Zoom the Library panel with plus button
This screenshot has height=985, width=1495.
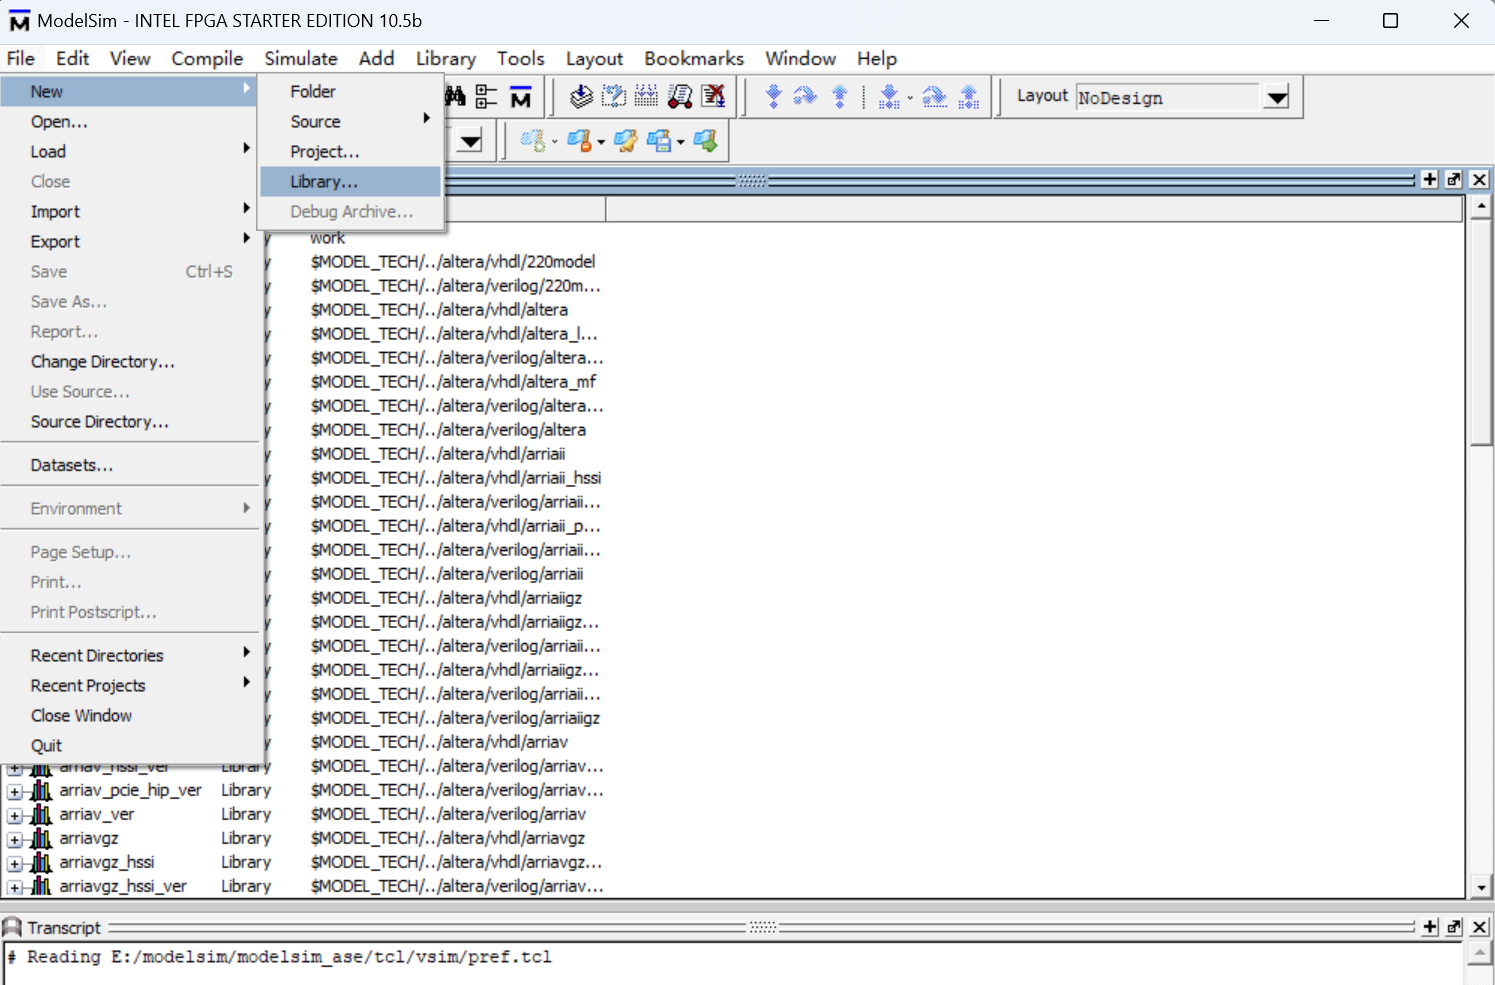click(x=1430, y=179)
